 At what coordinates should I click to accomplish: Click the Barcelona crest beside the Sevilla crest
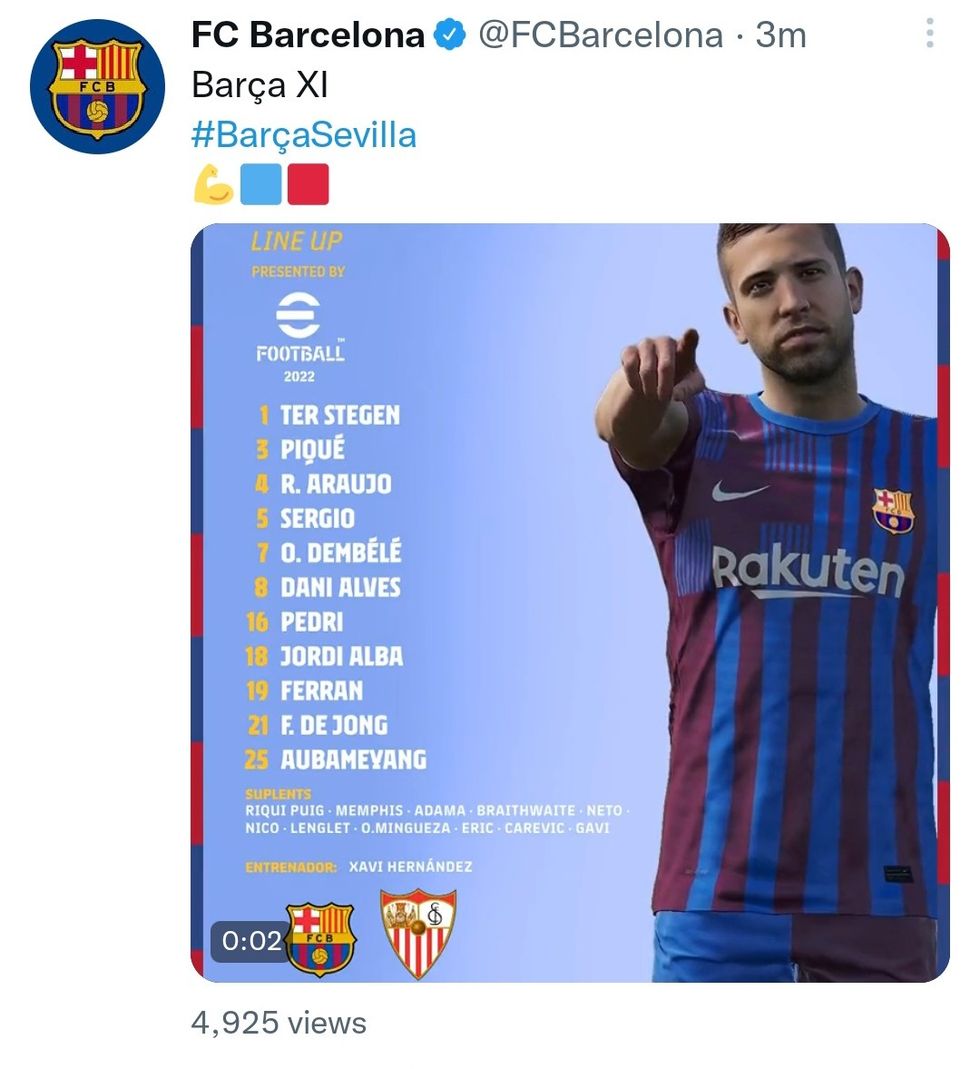click(x=320, y=938)
